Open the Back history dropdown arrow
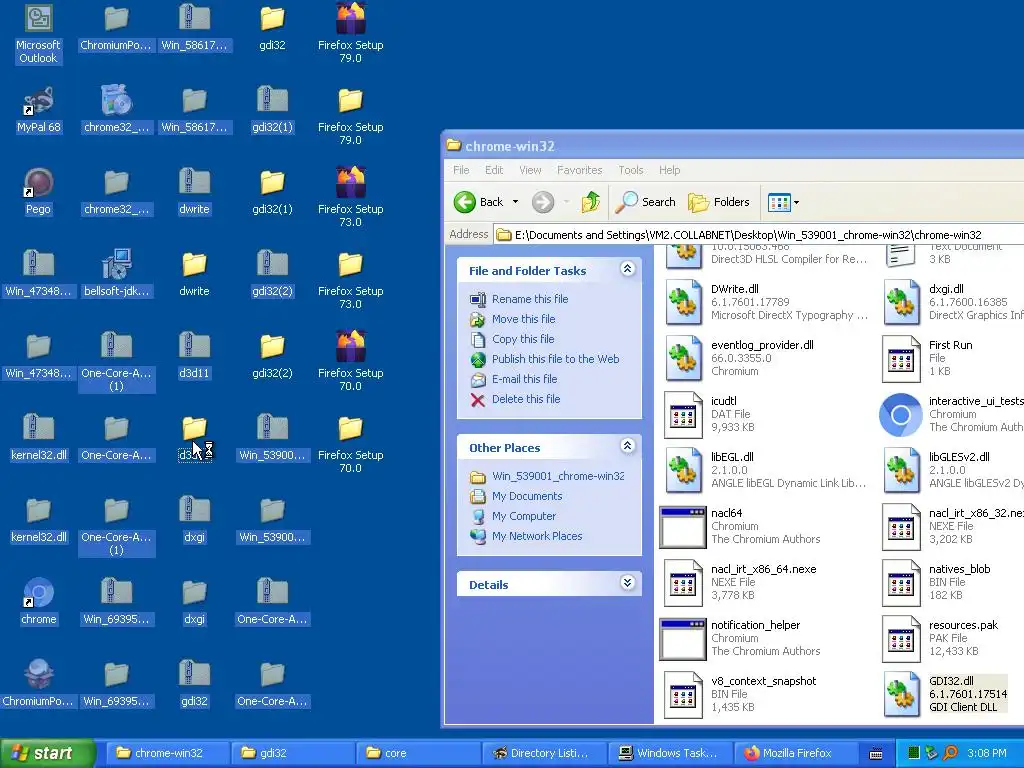 (x=515, y=202)
